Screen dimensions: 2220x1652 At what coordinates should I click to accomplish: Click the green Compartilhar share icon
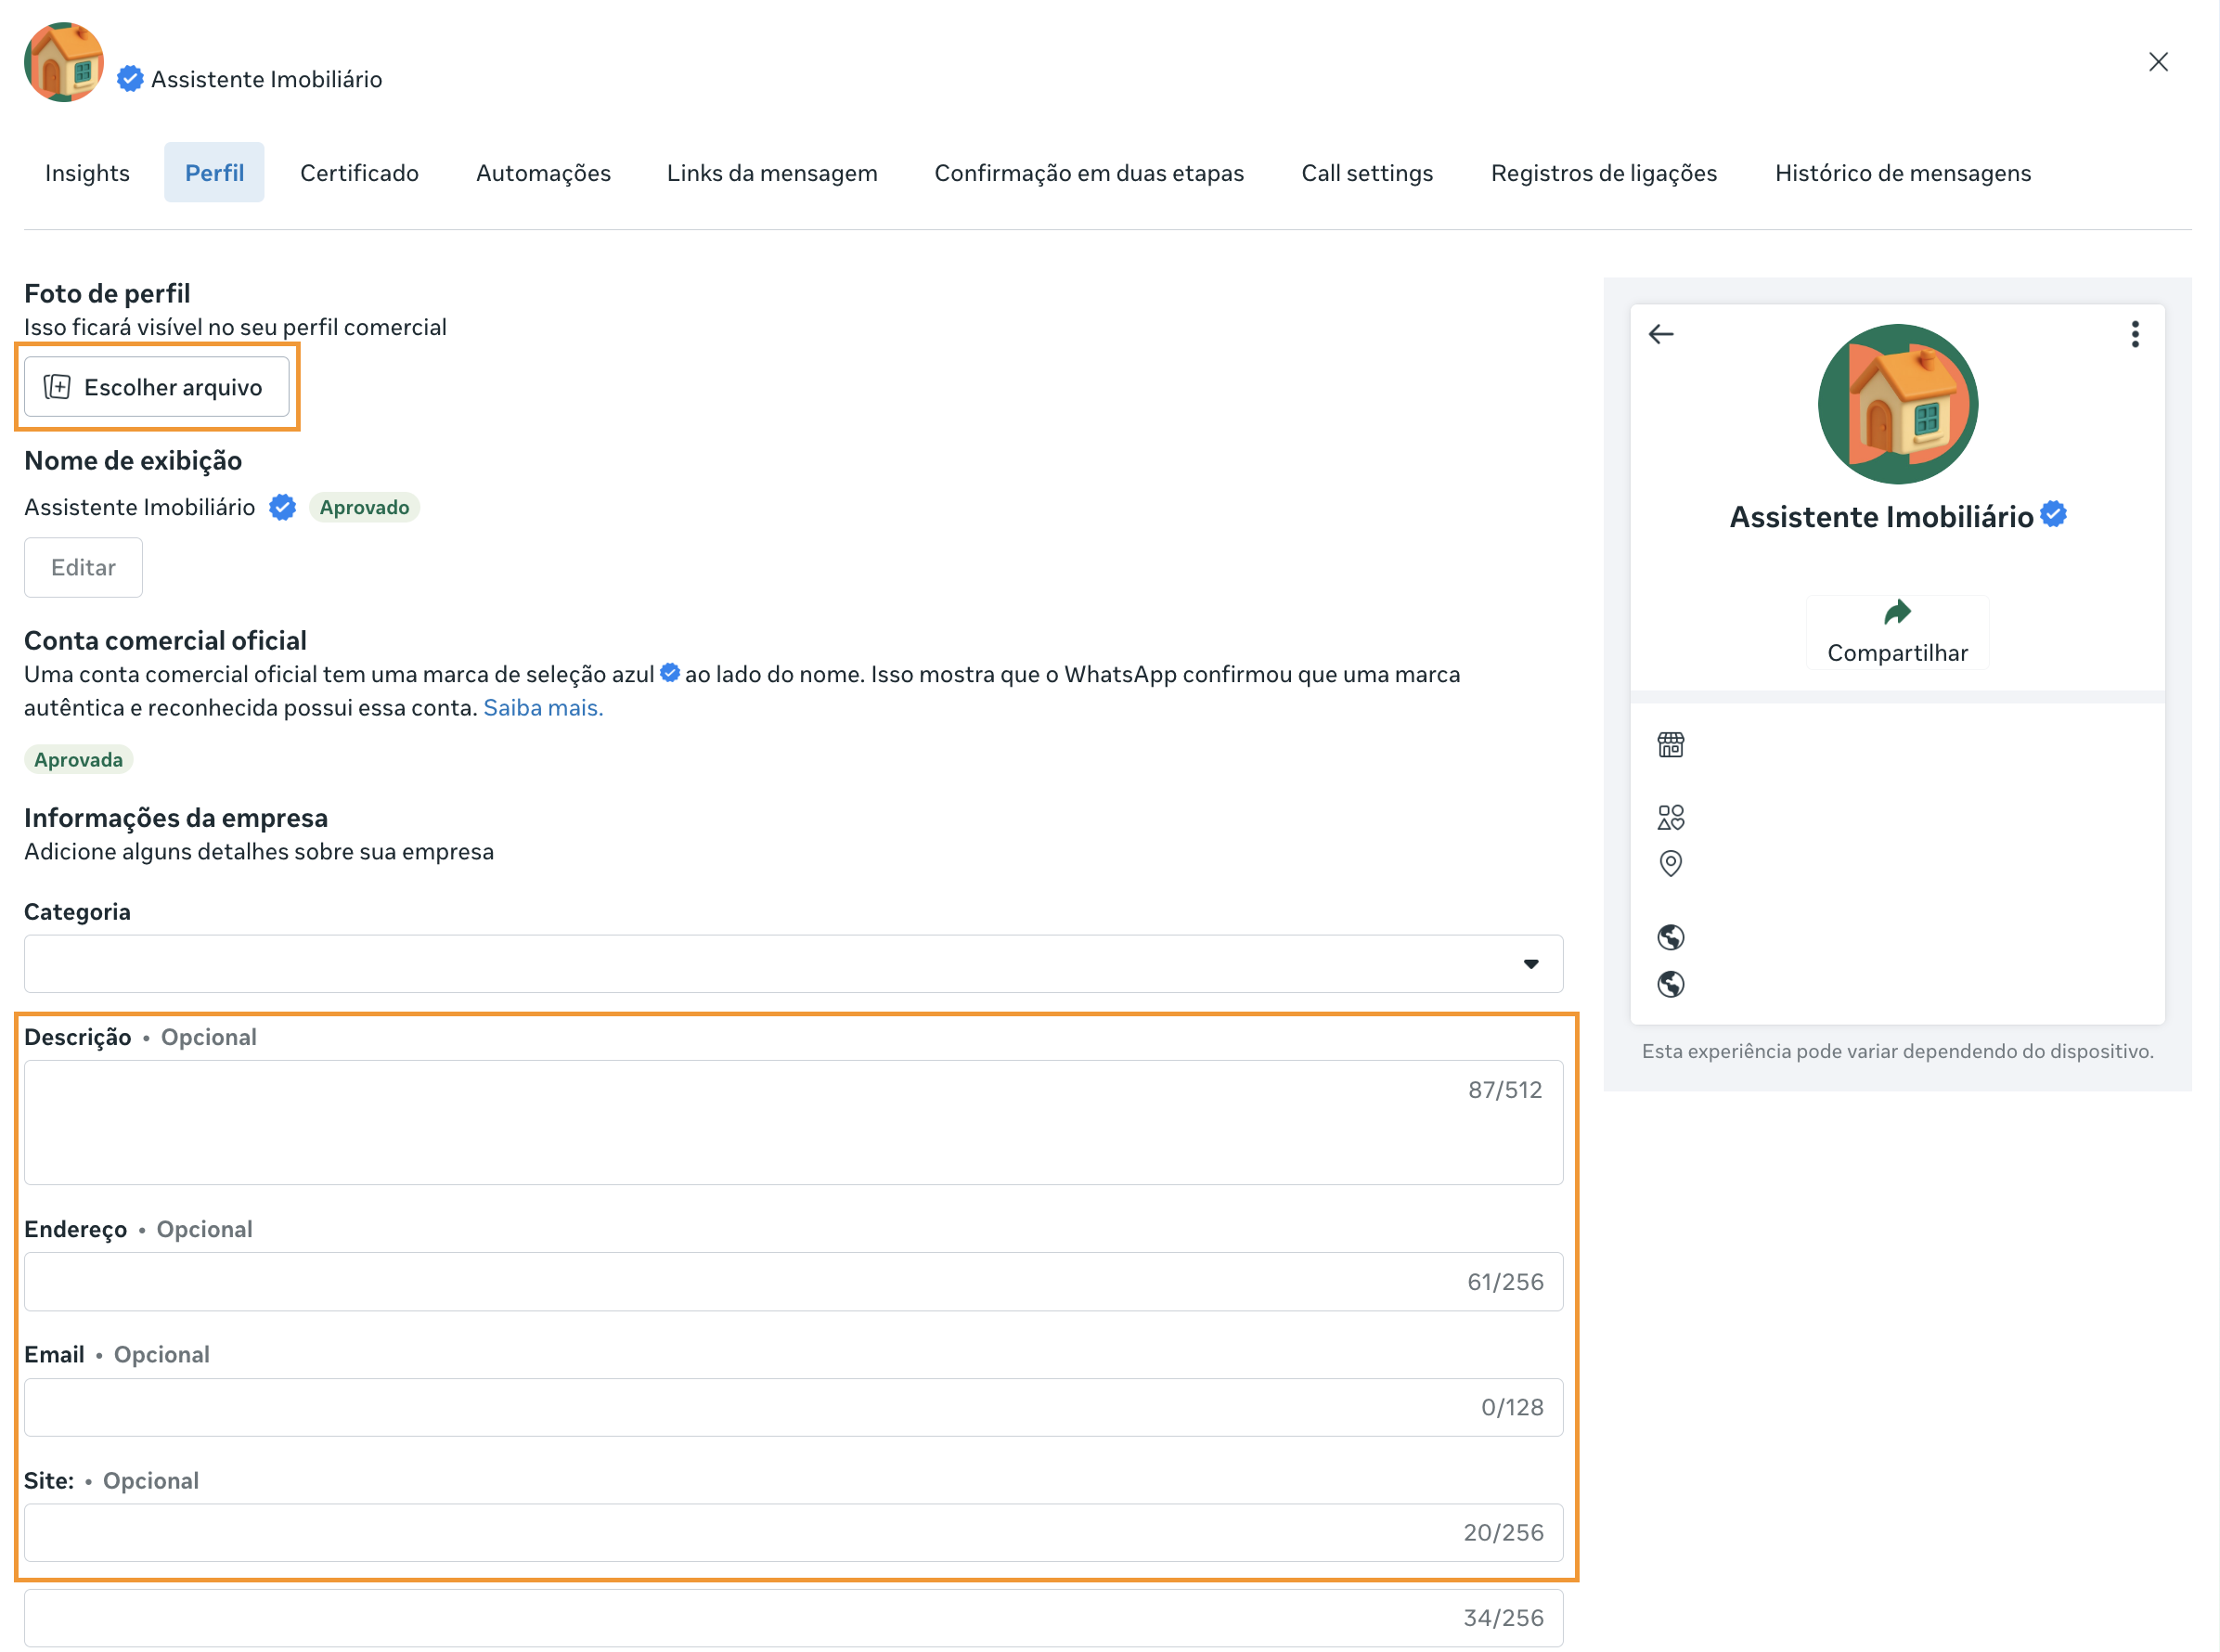pyautogui.click(x=1896, y=612)
